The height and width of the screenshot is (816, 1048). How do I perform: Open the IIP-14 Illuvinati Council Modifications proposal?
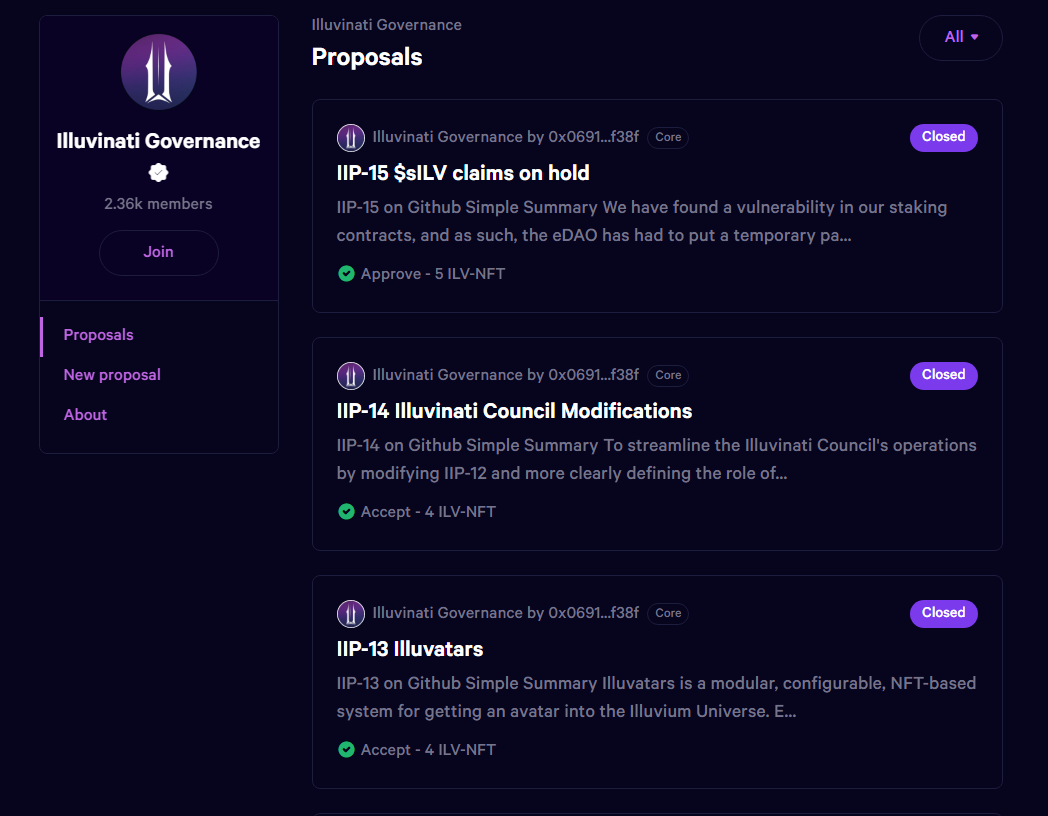(x=514, y=411)
